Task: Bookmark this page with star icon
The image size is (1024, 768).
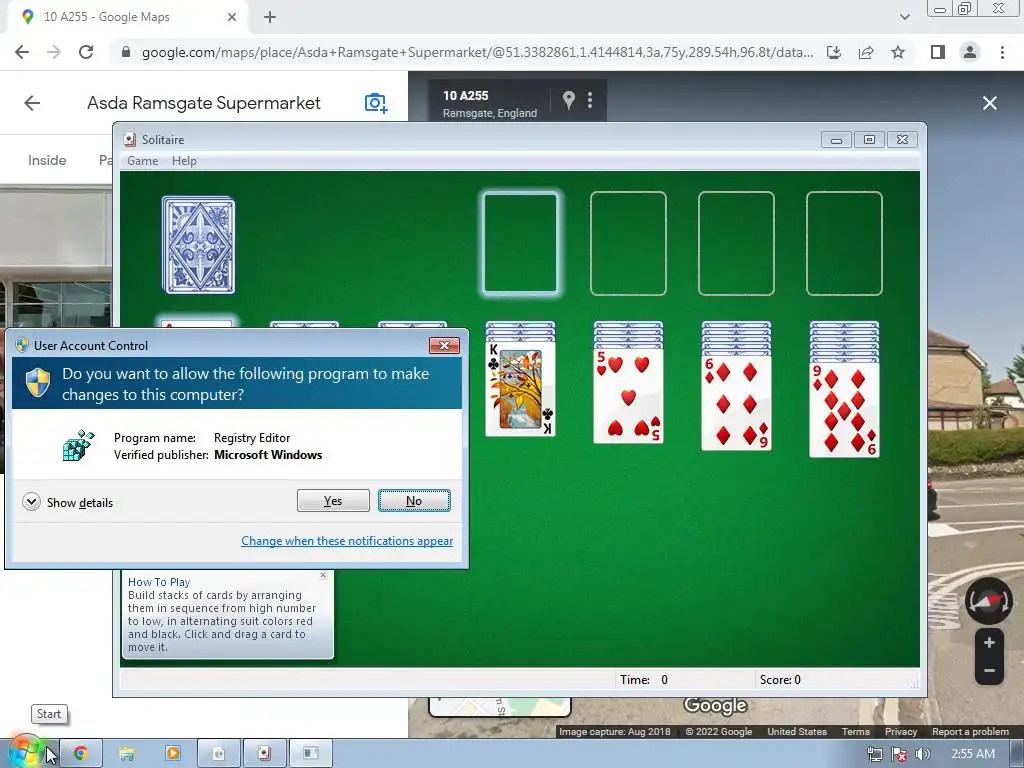Action: point(898,52)
